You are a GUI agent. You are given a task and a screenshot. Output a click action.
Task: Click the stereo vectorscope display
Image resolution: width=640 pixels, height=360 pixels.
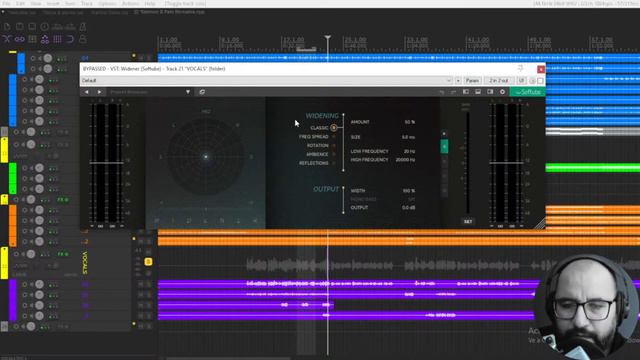[206, 156]
